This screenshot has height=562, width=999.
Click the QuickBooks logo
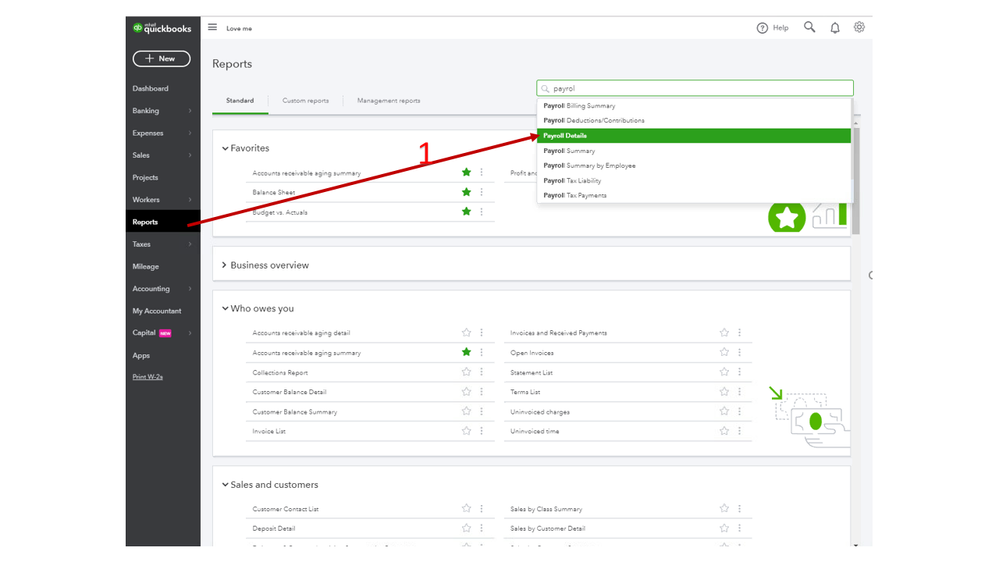pyautogui.click(x=162, y=28)
